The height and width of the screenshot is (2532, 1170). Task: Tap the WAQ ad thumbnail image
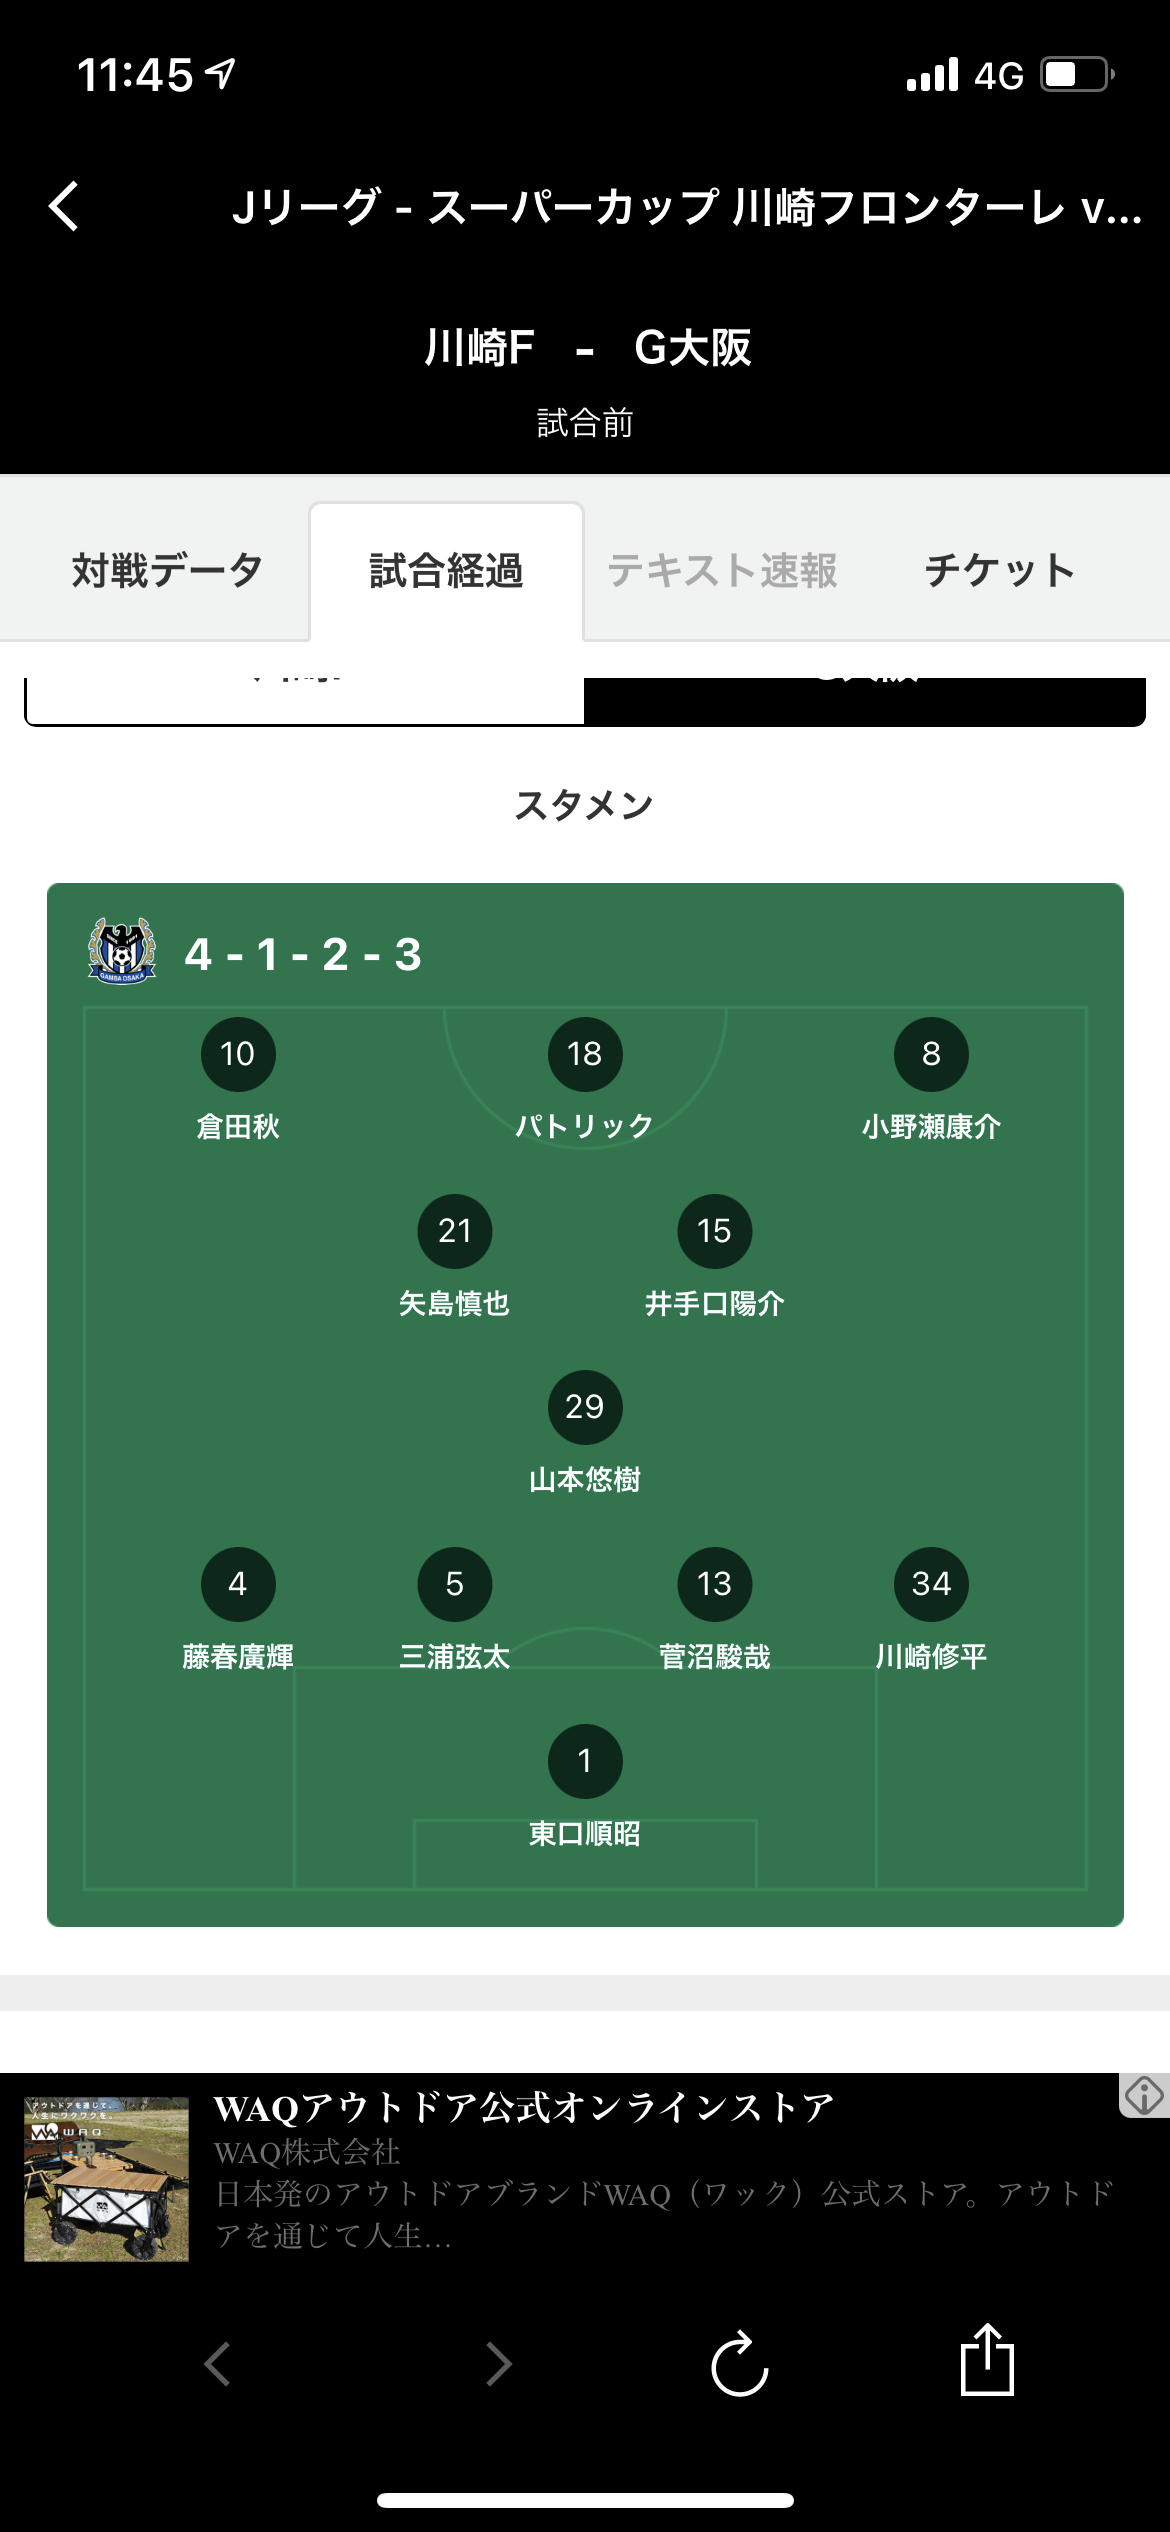pos(107,2178)
